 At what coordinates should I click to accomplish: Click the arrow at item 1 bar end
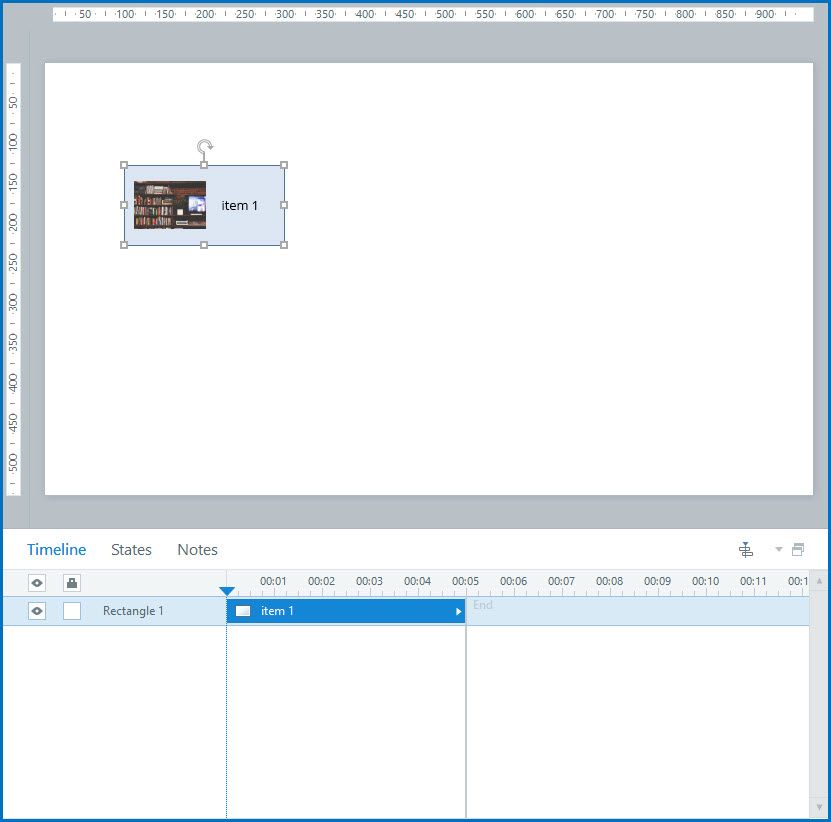(459, 611)
